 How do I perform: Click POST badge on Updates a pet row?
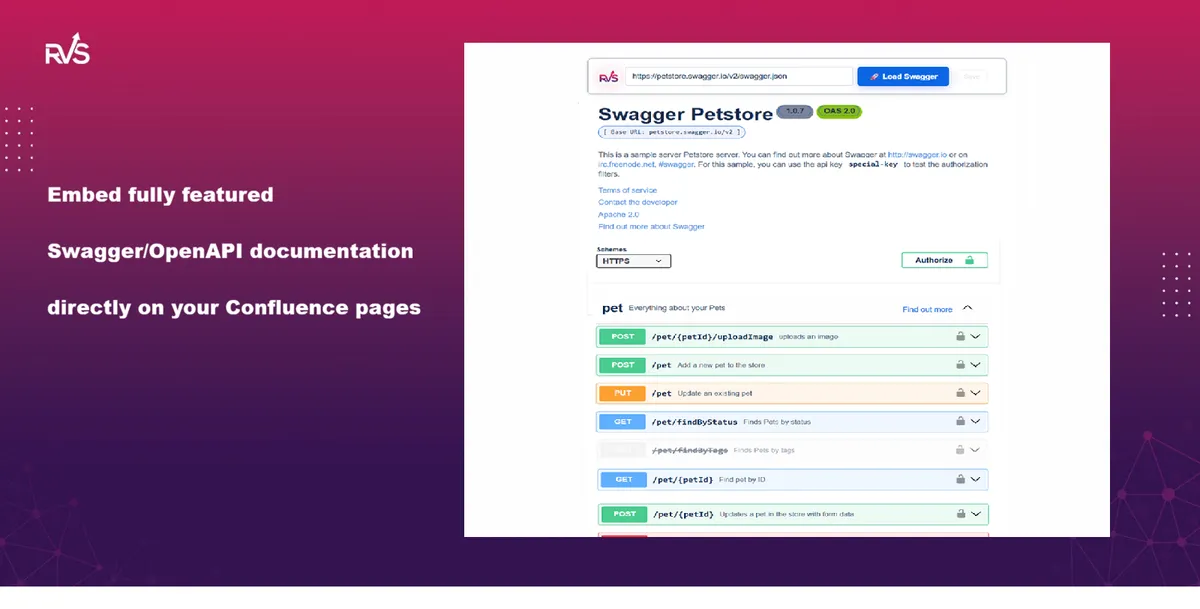tap(623, 514)
